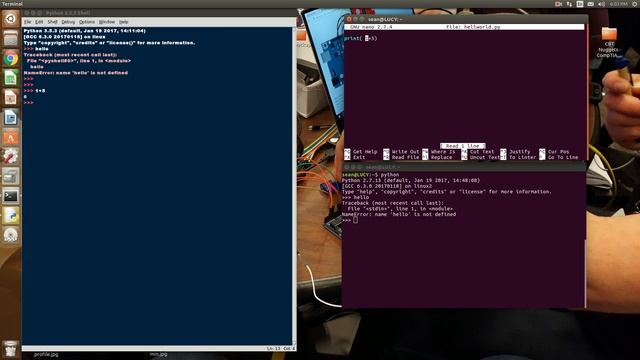Viewport: 640px width, 360px height.
Task: Open the CBT Nuggets CompTIA desktop folder
Action: point(609,43)
